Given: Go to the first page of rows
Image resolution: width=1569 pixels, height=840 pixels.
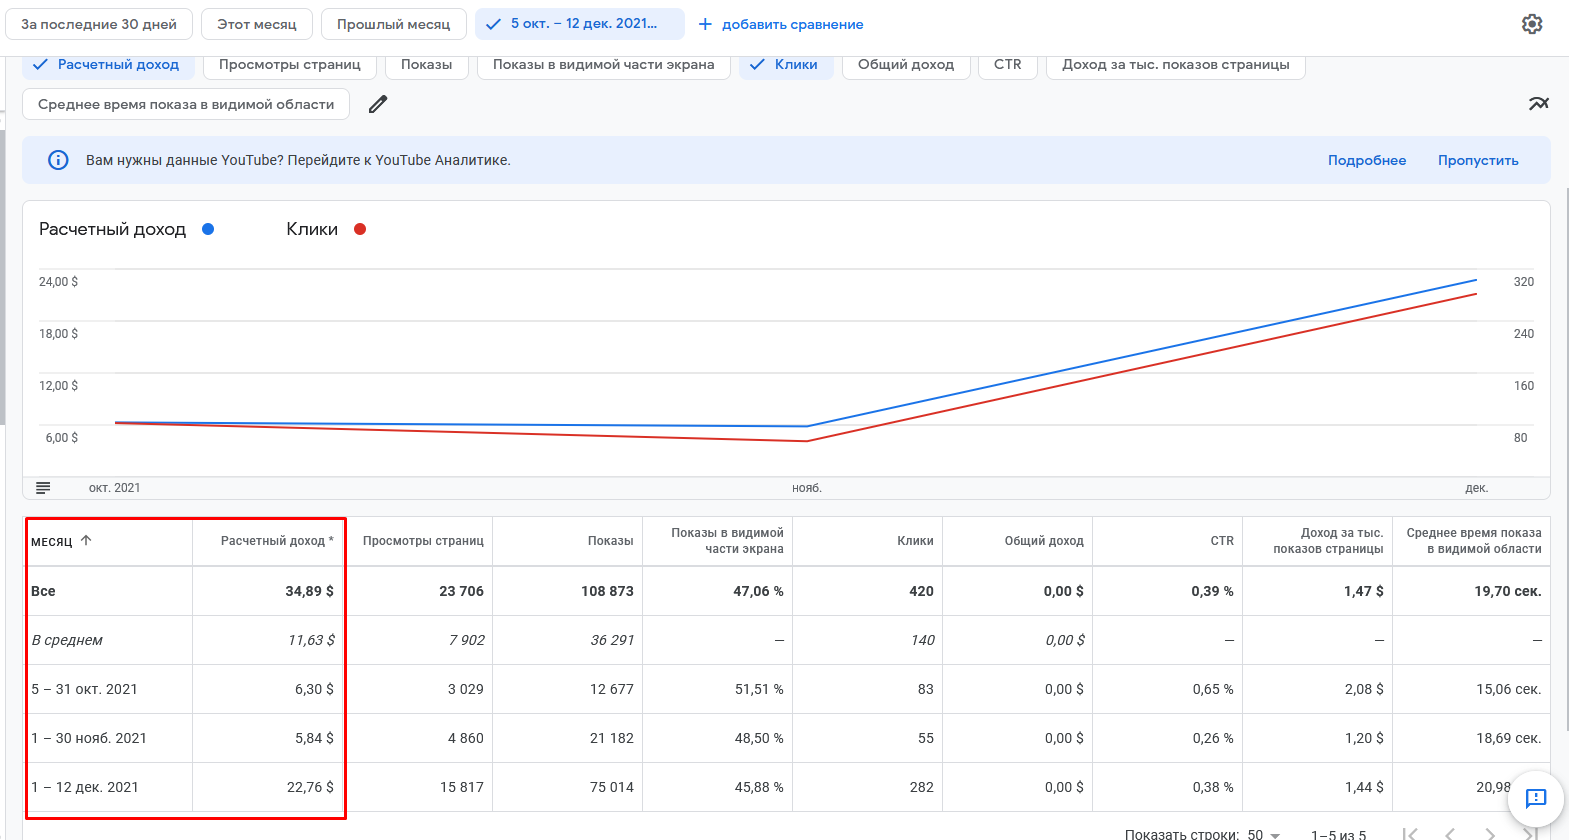Looking at the screenshot, I should [1410, 833].
